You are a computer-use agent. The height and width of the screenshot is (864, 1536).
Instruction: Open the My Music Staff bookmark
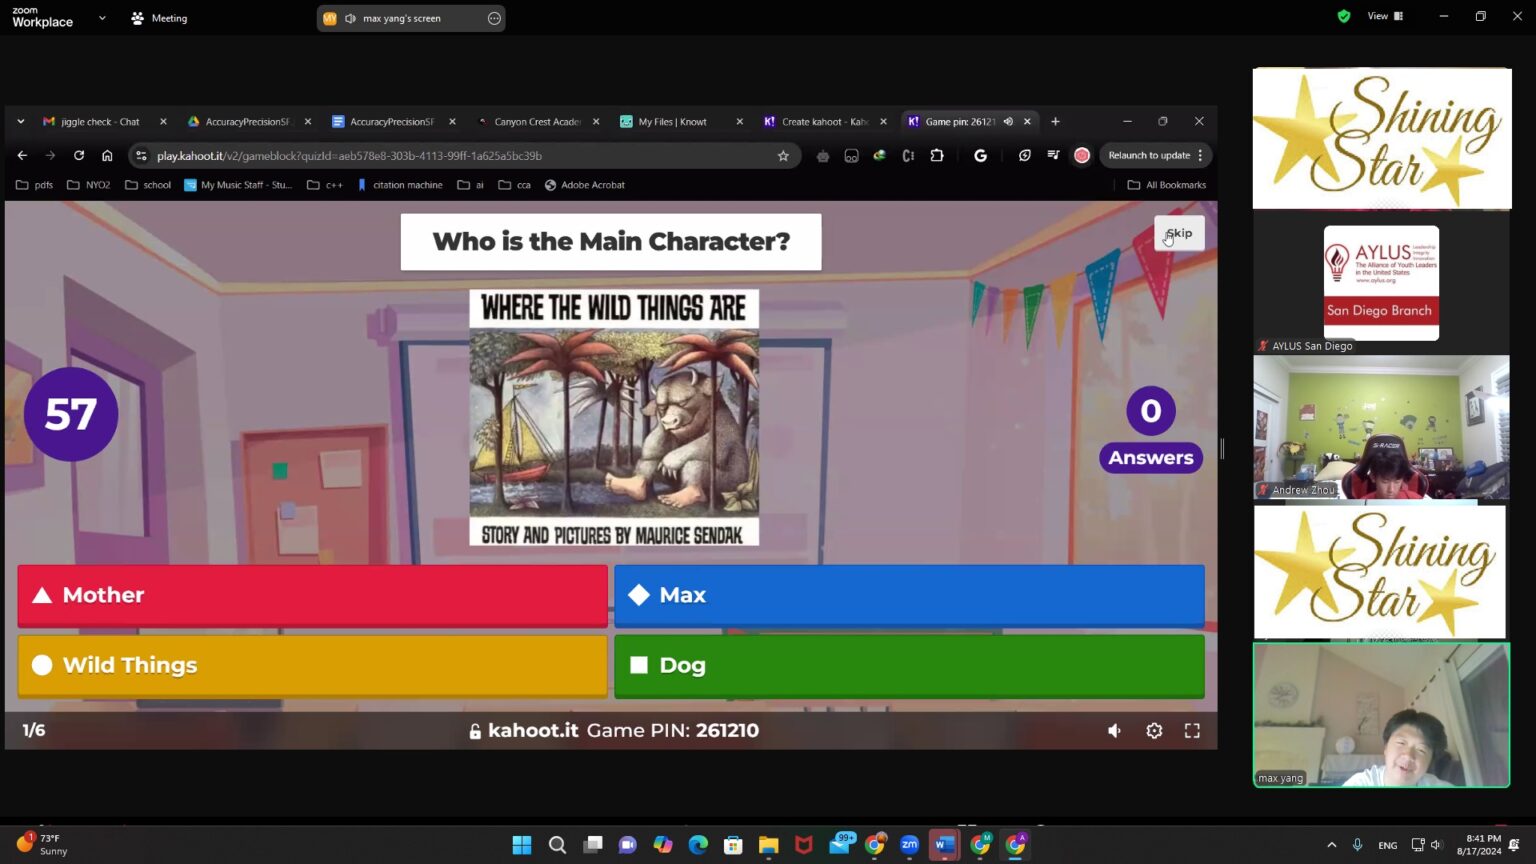point(238,185)
